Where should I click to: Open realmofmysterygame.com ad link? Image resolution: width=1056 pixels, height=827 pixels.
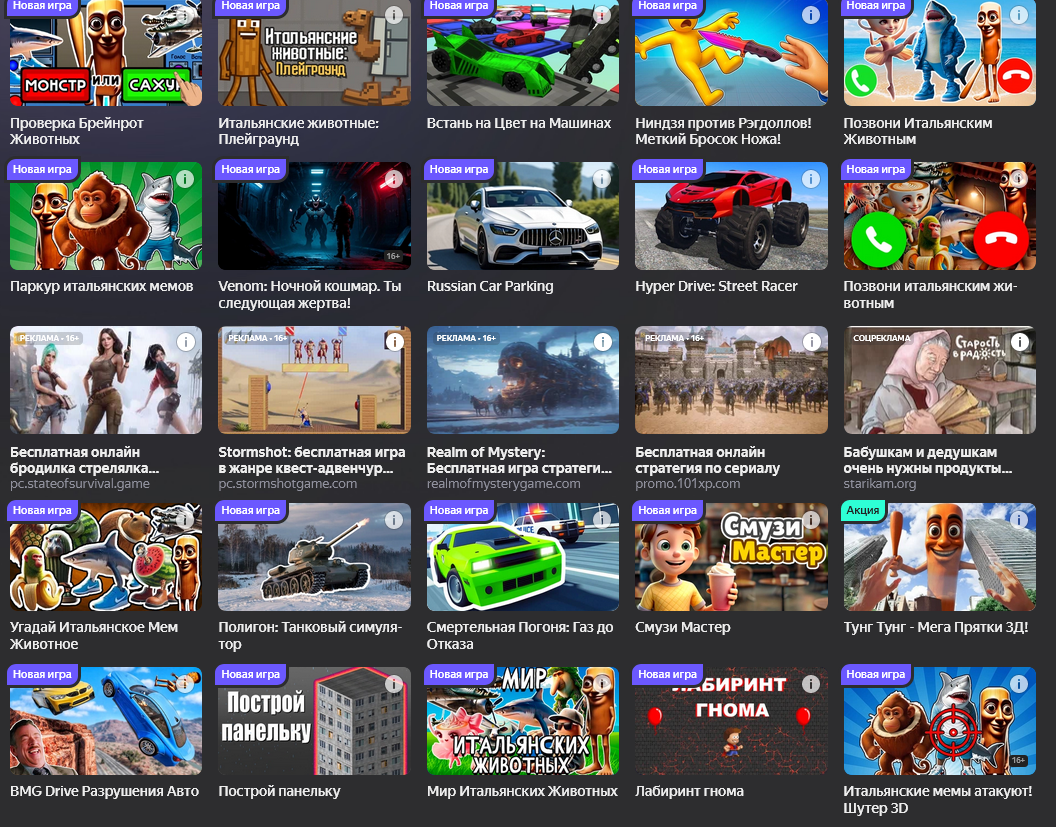(504, 484)
